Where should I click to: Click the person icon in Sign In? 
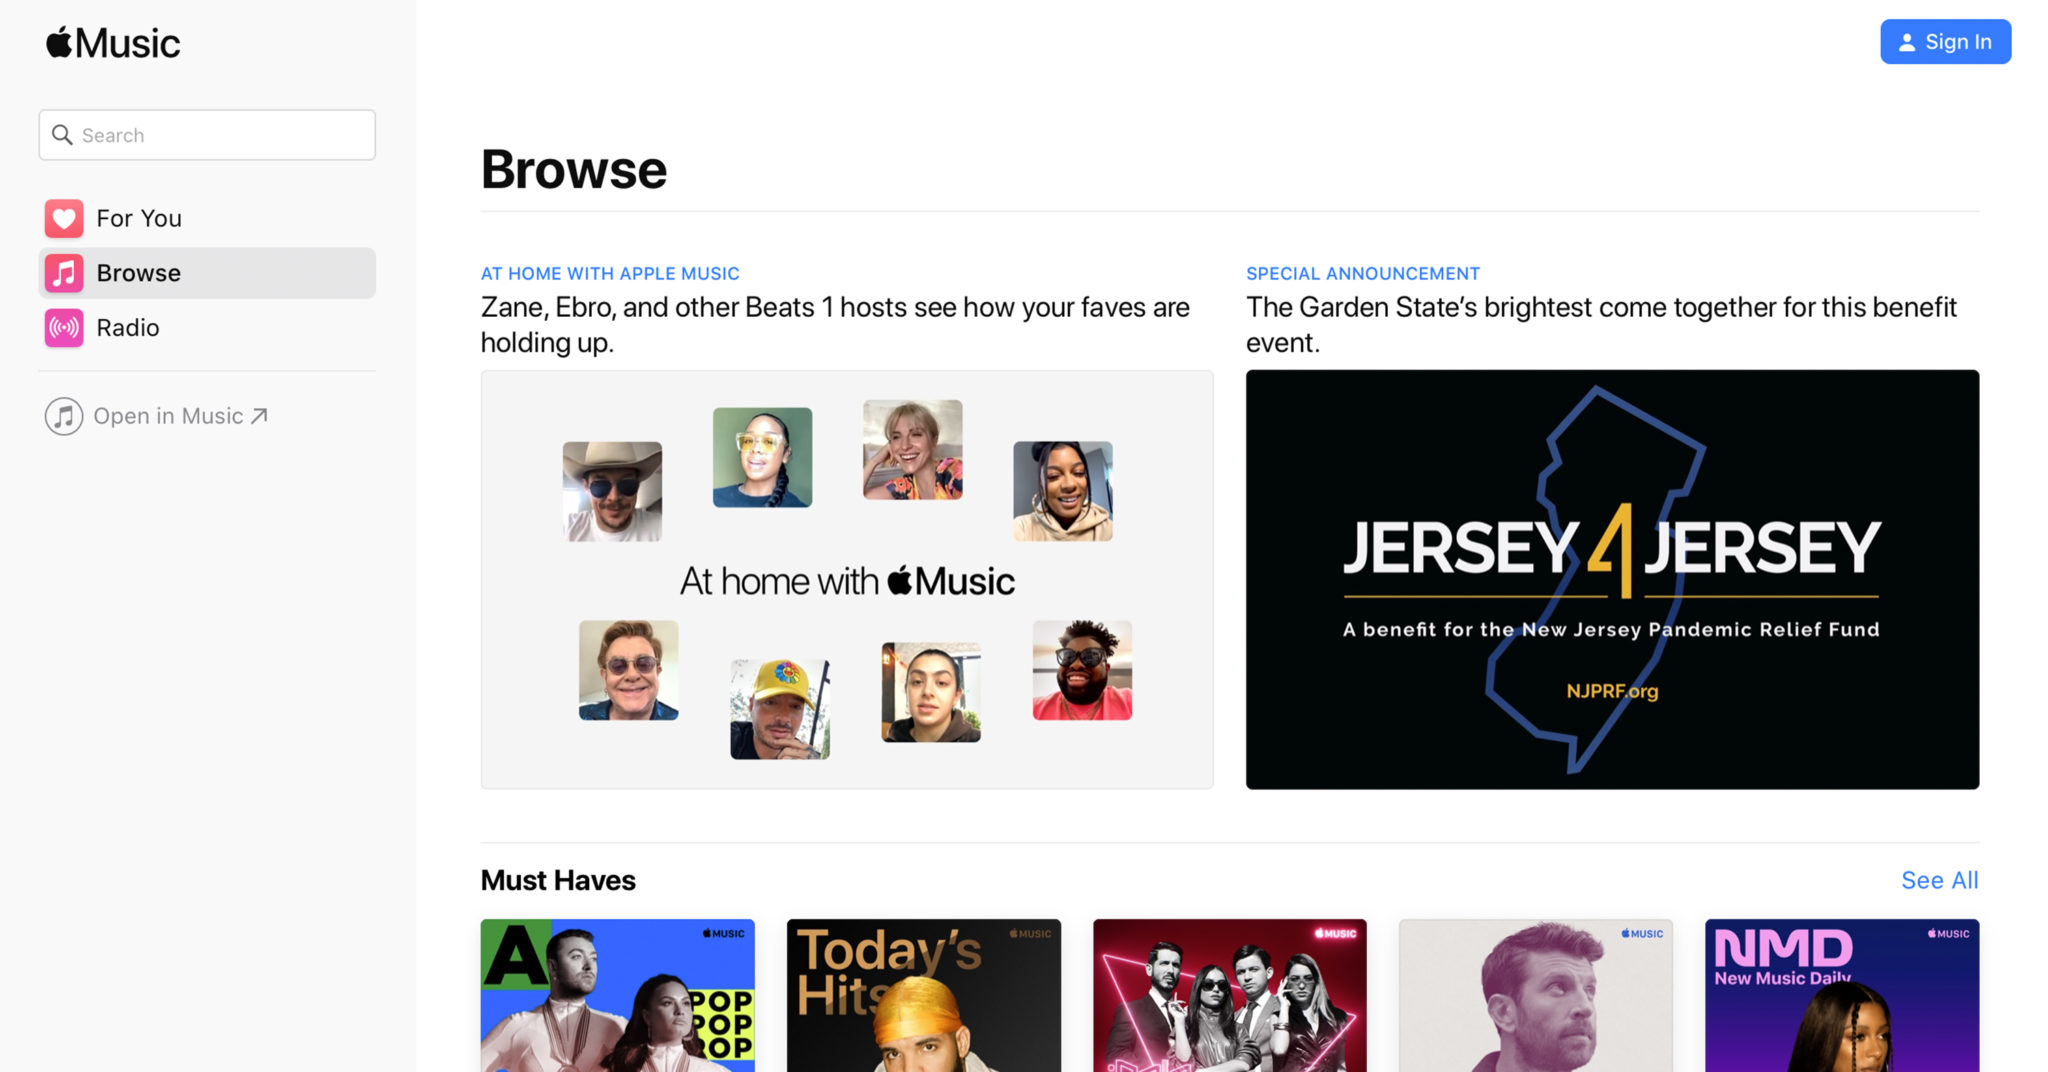1907,42
